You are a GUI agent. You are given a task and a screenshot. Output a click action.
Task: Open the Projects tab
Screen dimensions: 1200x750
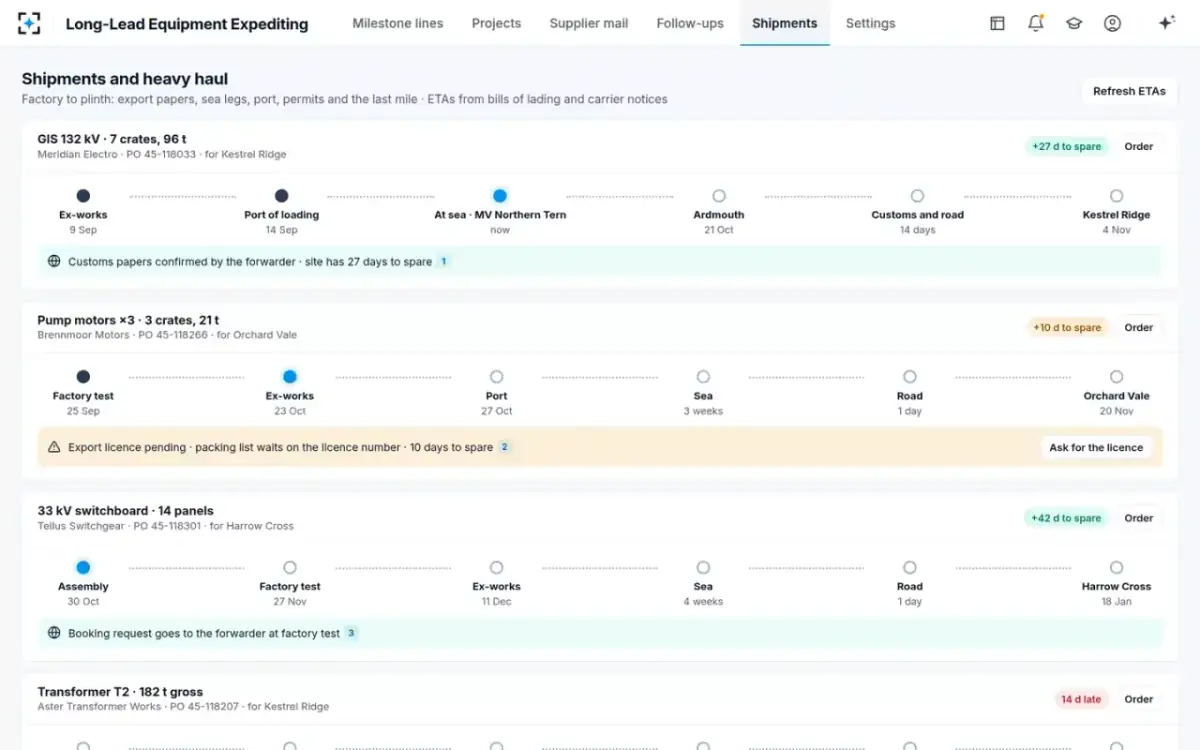[496, 23]
